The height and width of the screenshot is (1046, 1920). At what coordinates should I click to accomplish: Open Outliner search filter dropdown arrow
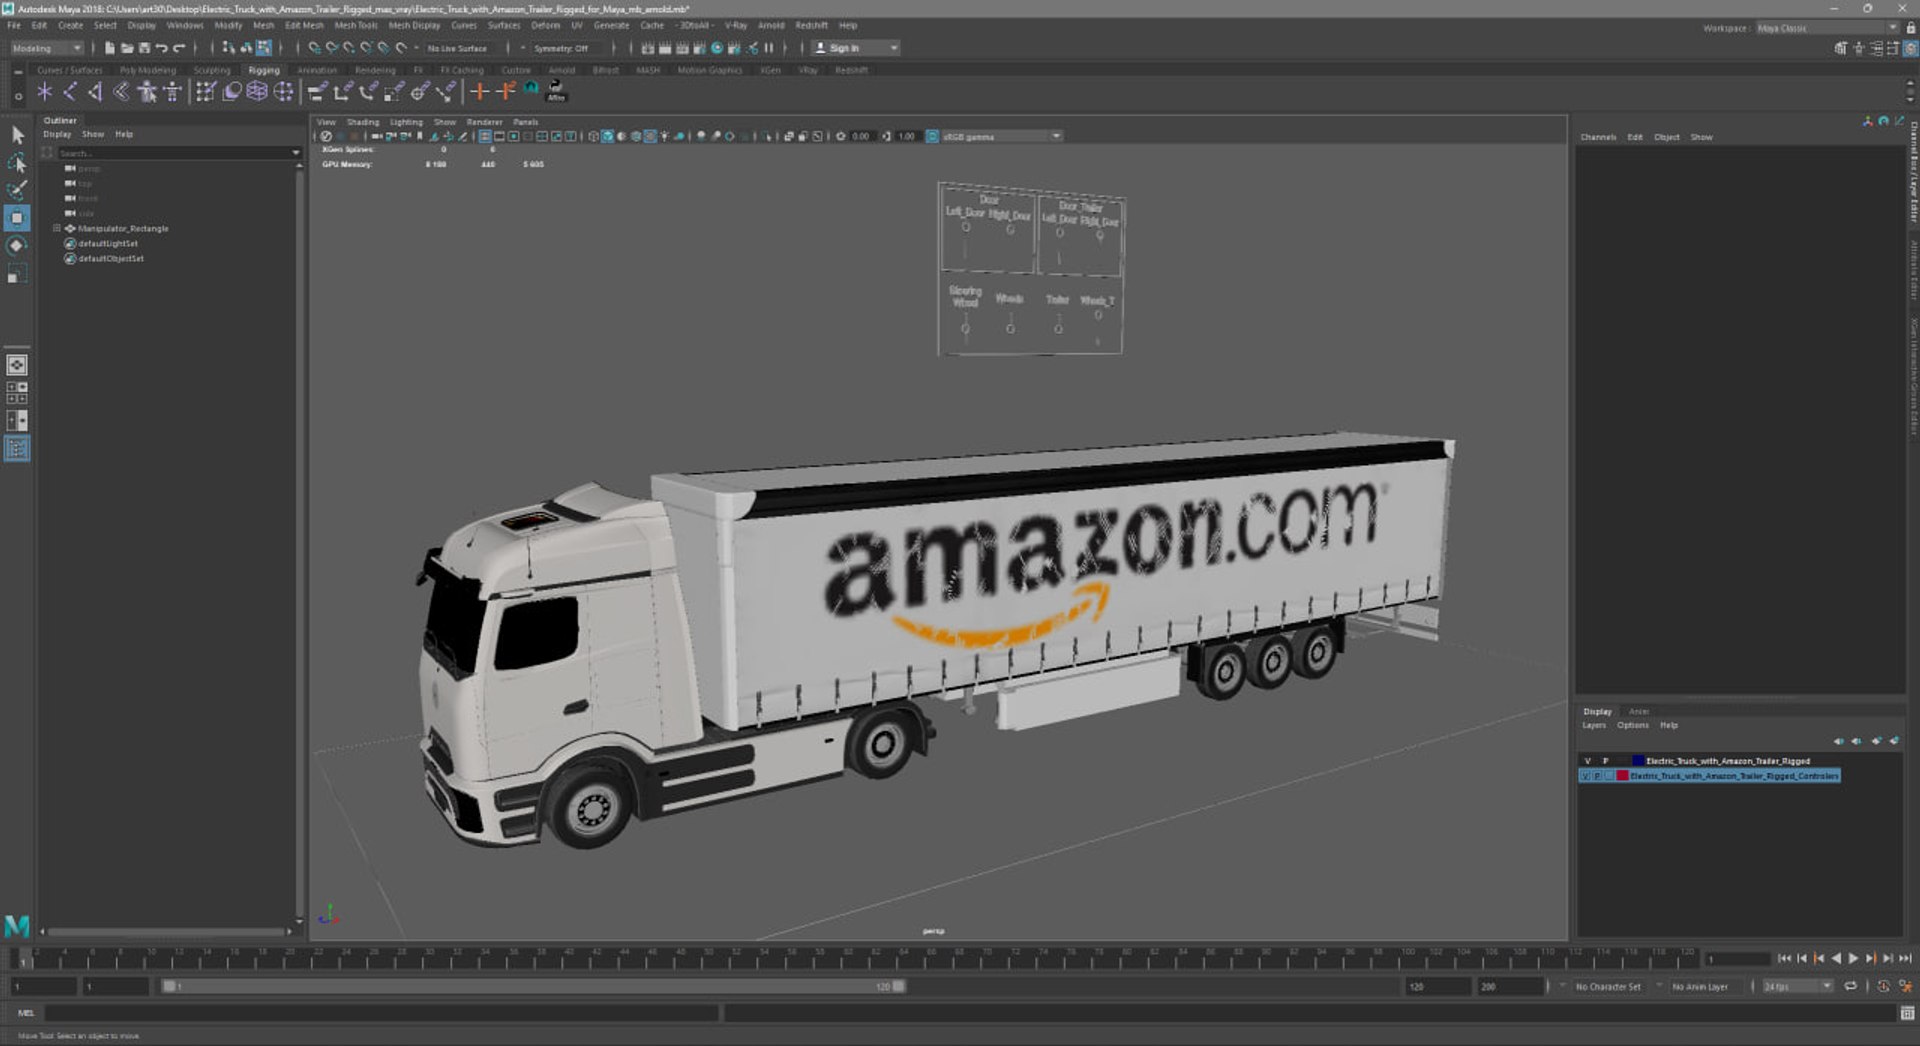295,153
